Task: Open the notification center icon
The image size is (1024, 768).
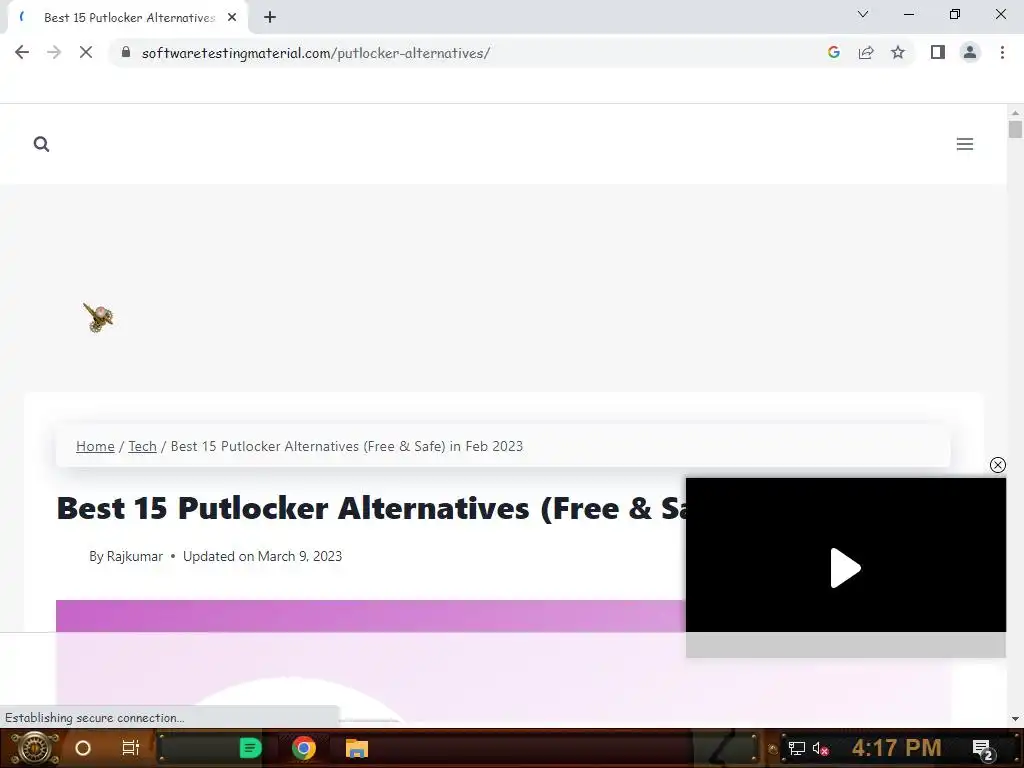Action: click(984, 749)
